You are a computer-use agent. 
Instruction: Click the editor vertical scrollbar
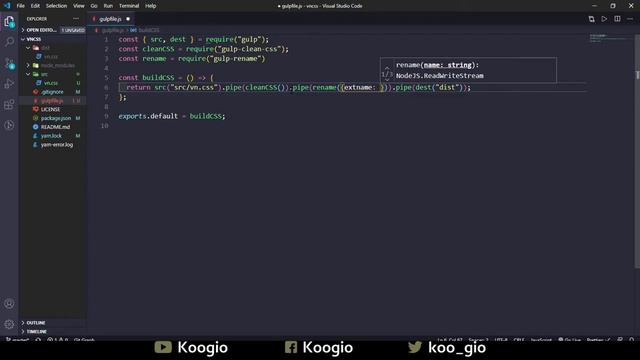click(x=637, y=151)
